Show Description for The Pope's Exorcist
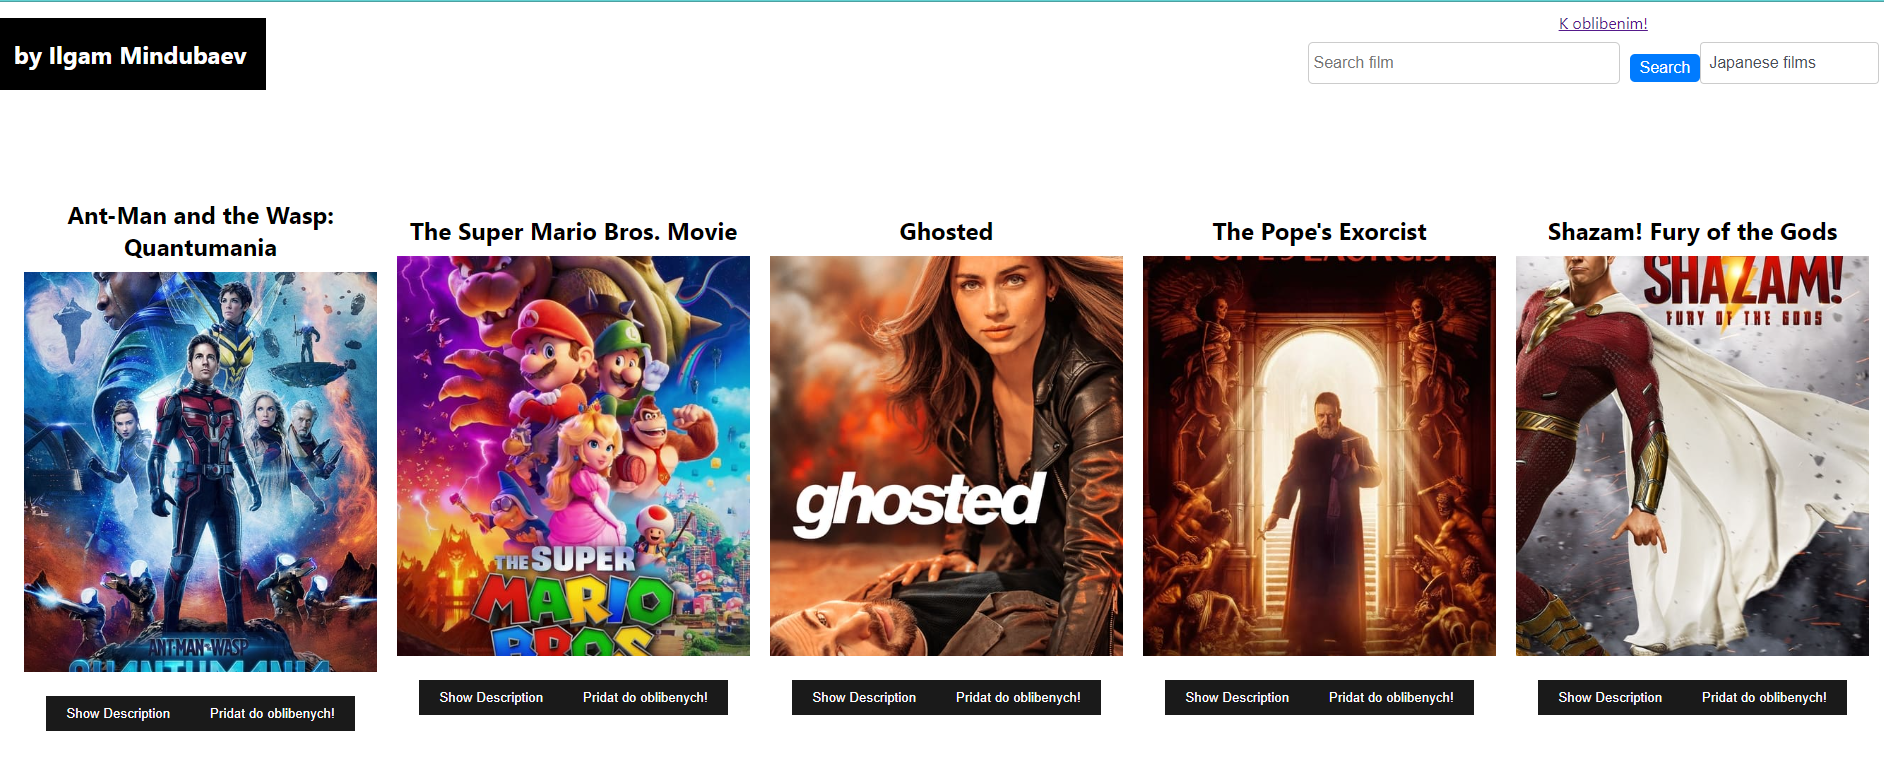 click(1237, 697)
